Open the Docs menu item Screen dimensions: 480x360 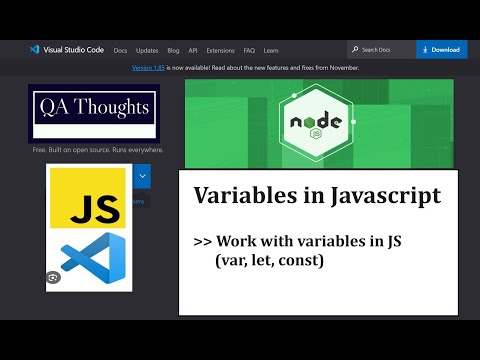pyautogui.click(x=120, y=51)
